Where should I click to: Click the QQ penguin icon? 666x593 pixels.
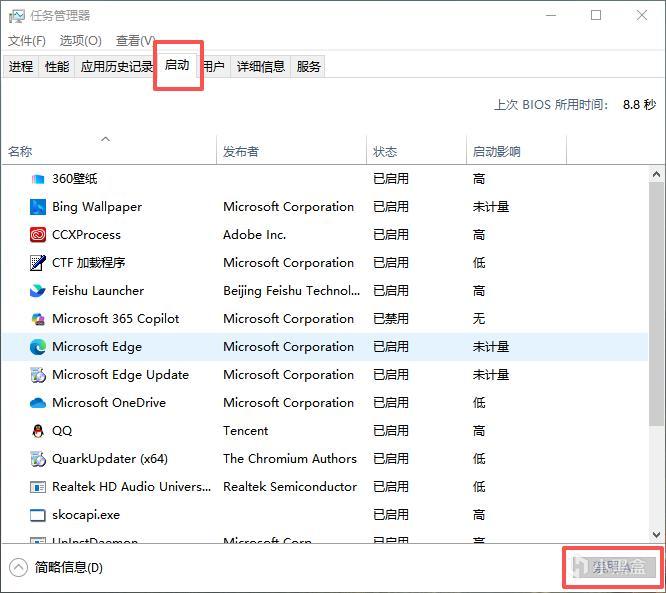coord(38,431)
